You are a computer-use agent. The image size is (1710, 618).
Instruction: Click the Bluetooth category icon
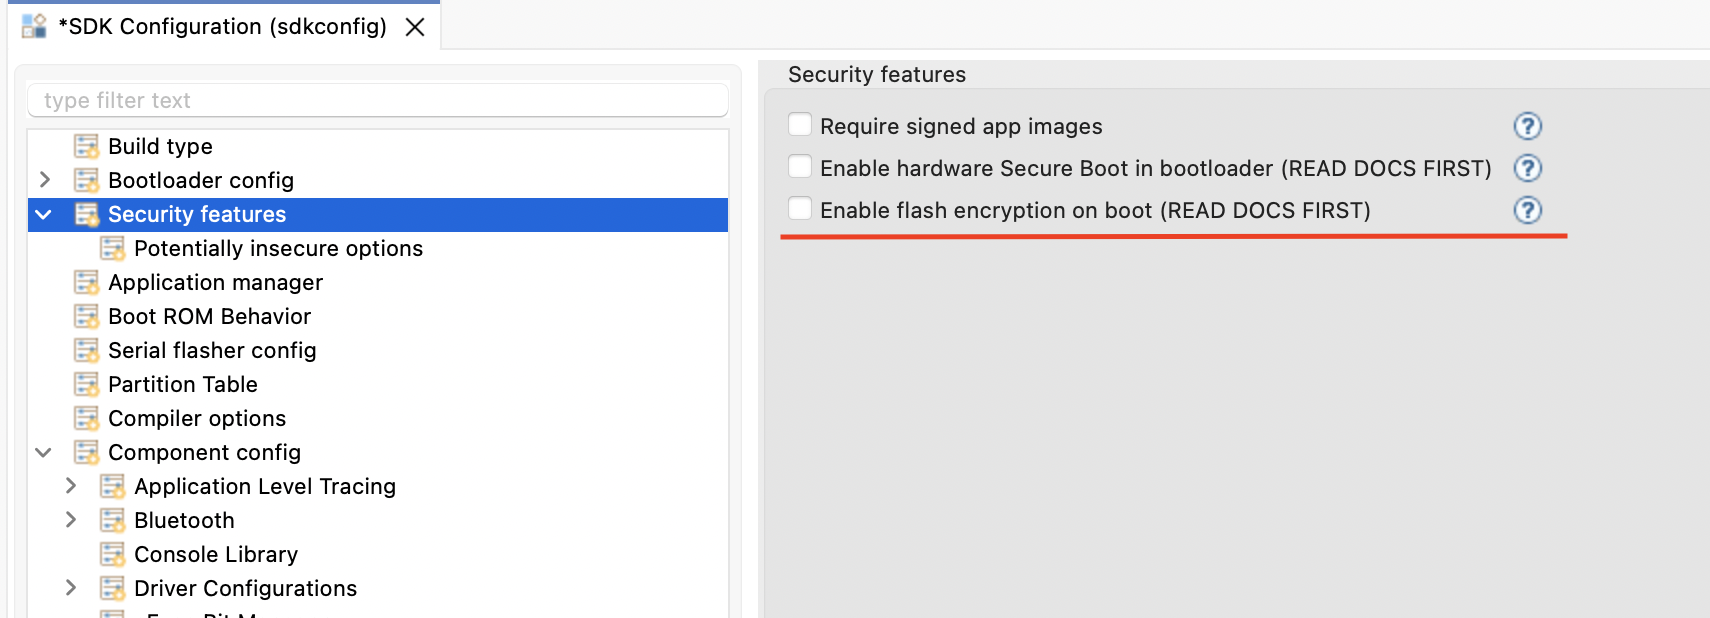click(x=112, y=520)
